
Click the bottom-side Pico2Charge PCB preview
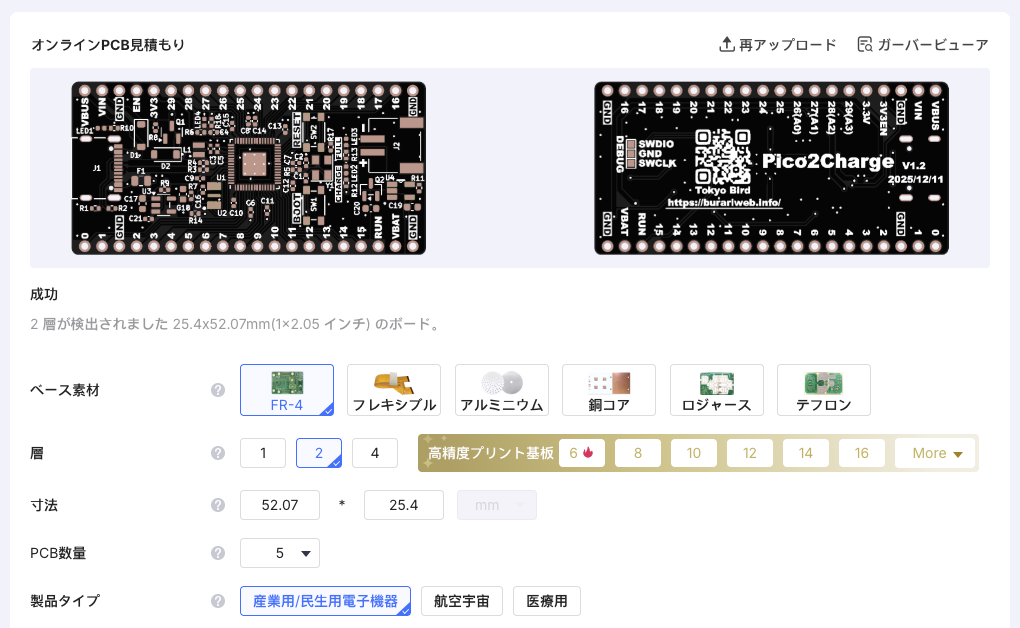tap(771, 168)
